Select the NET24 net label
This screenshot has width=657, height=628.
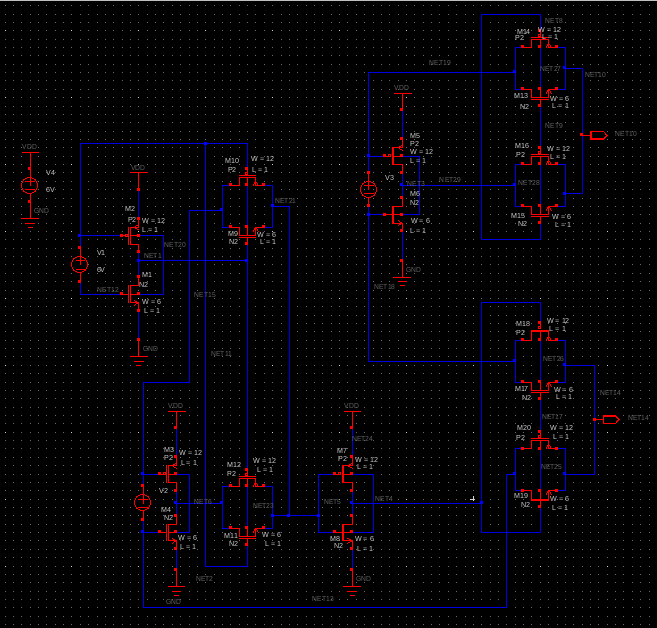coord(362,439)
